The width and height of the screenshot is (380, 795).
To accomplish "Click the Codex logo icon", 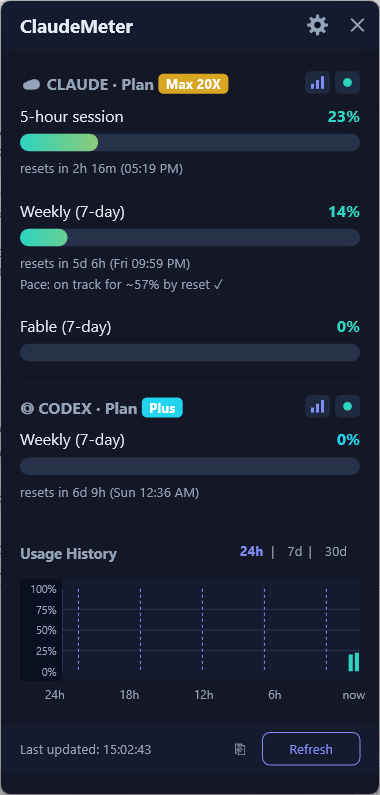I will coord(27,409).
